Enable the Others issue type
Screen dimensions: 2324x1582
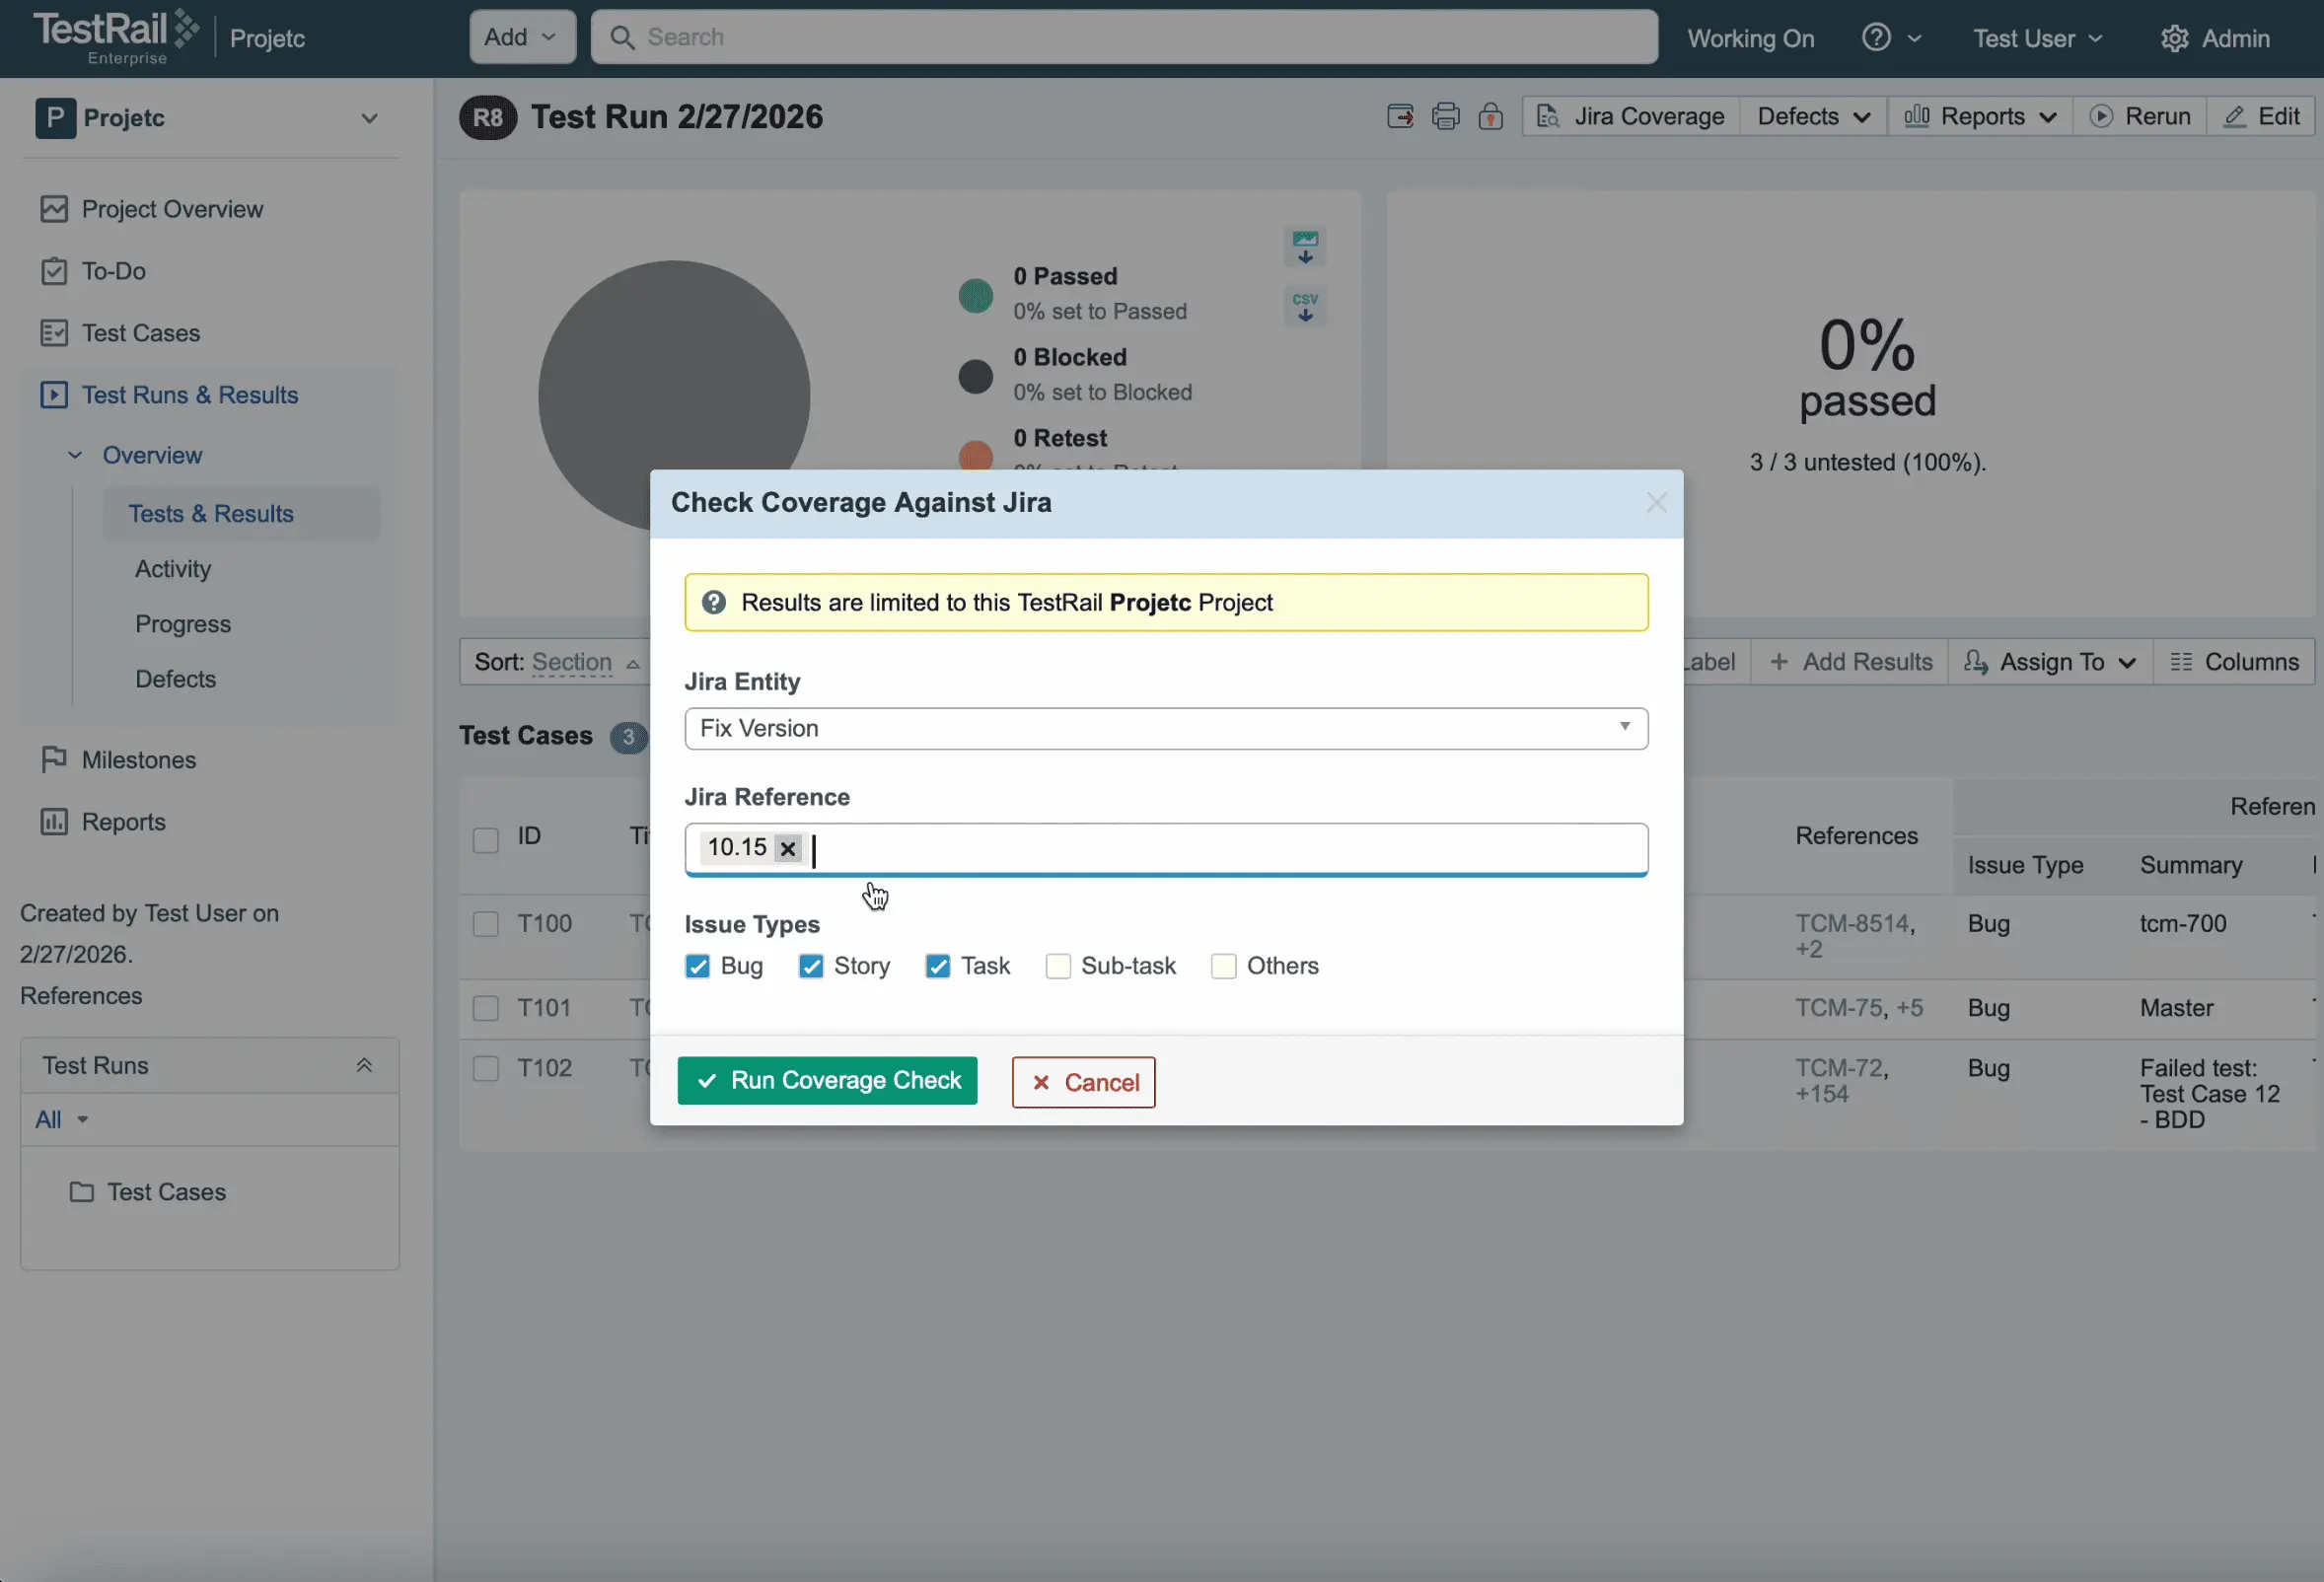point(1224,966)
